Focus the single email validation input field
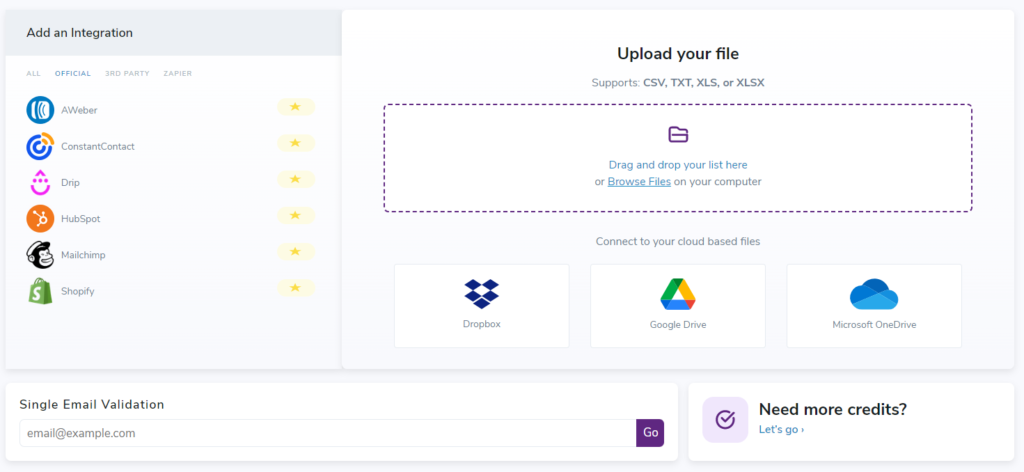Viewport: 1024px width, 472px height. (327, 433)
